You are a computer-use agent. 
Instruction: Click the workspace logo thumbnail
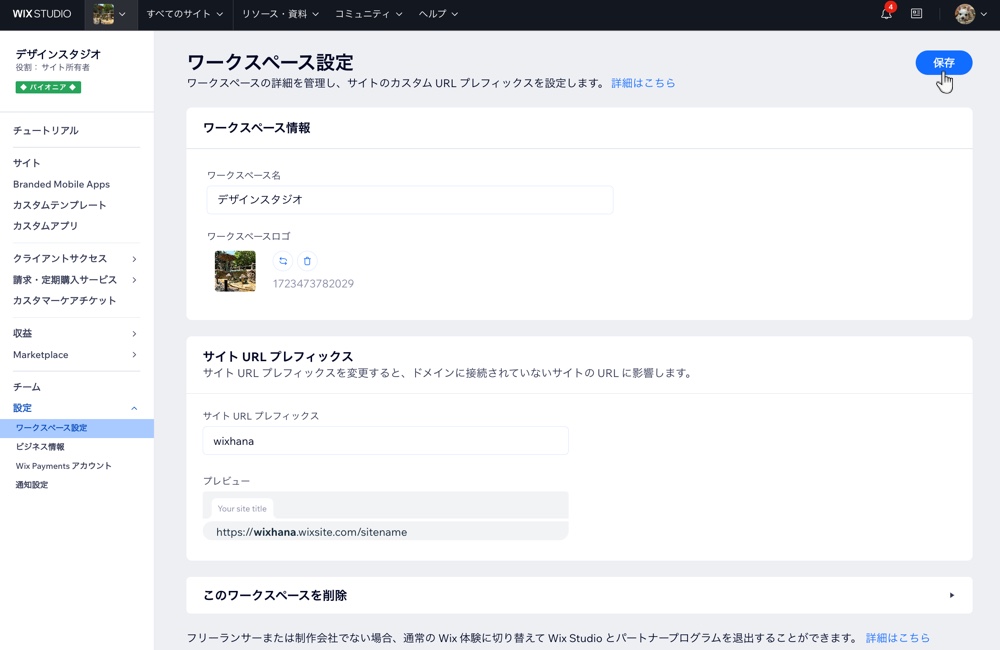234,270
